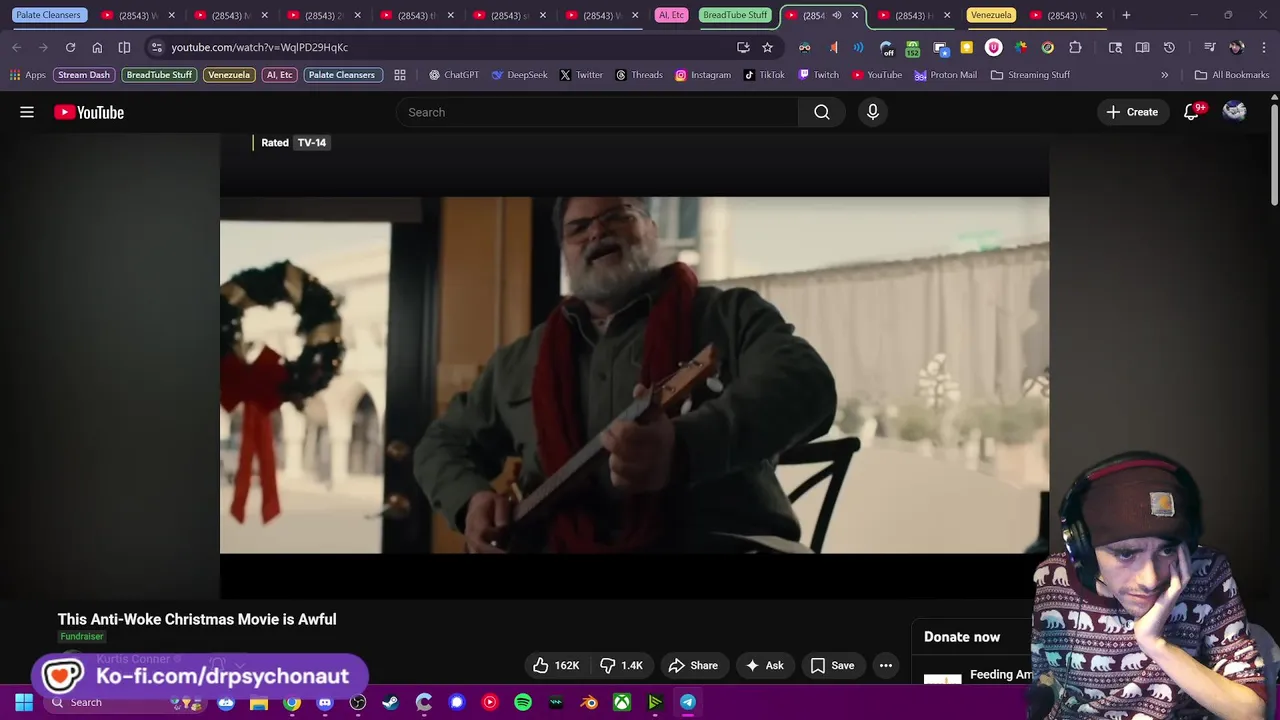Open the split view icon beside home
This screenshot has height=720, width=1280.
point(124,47)
